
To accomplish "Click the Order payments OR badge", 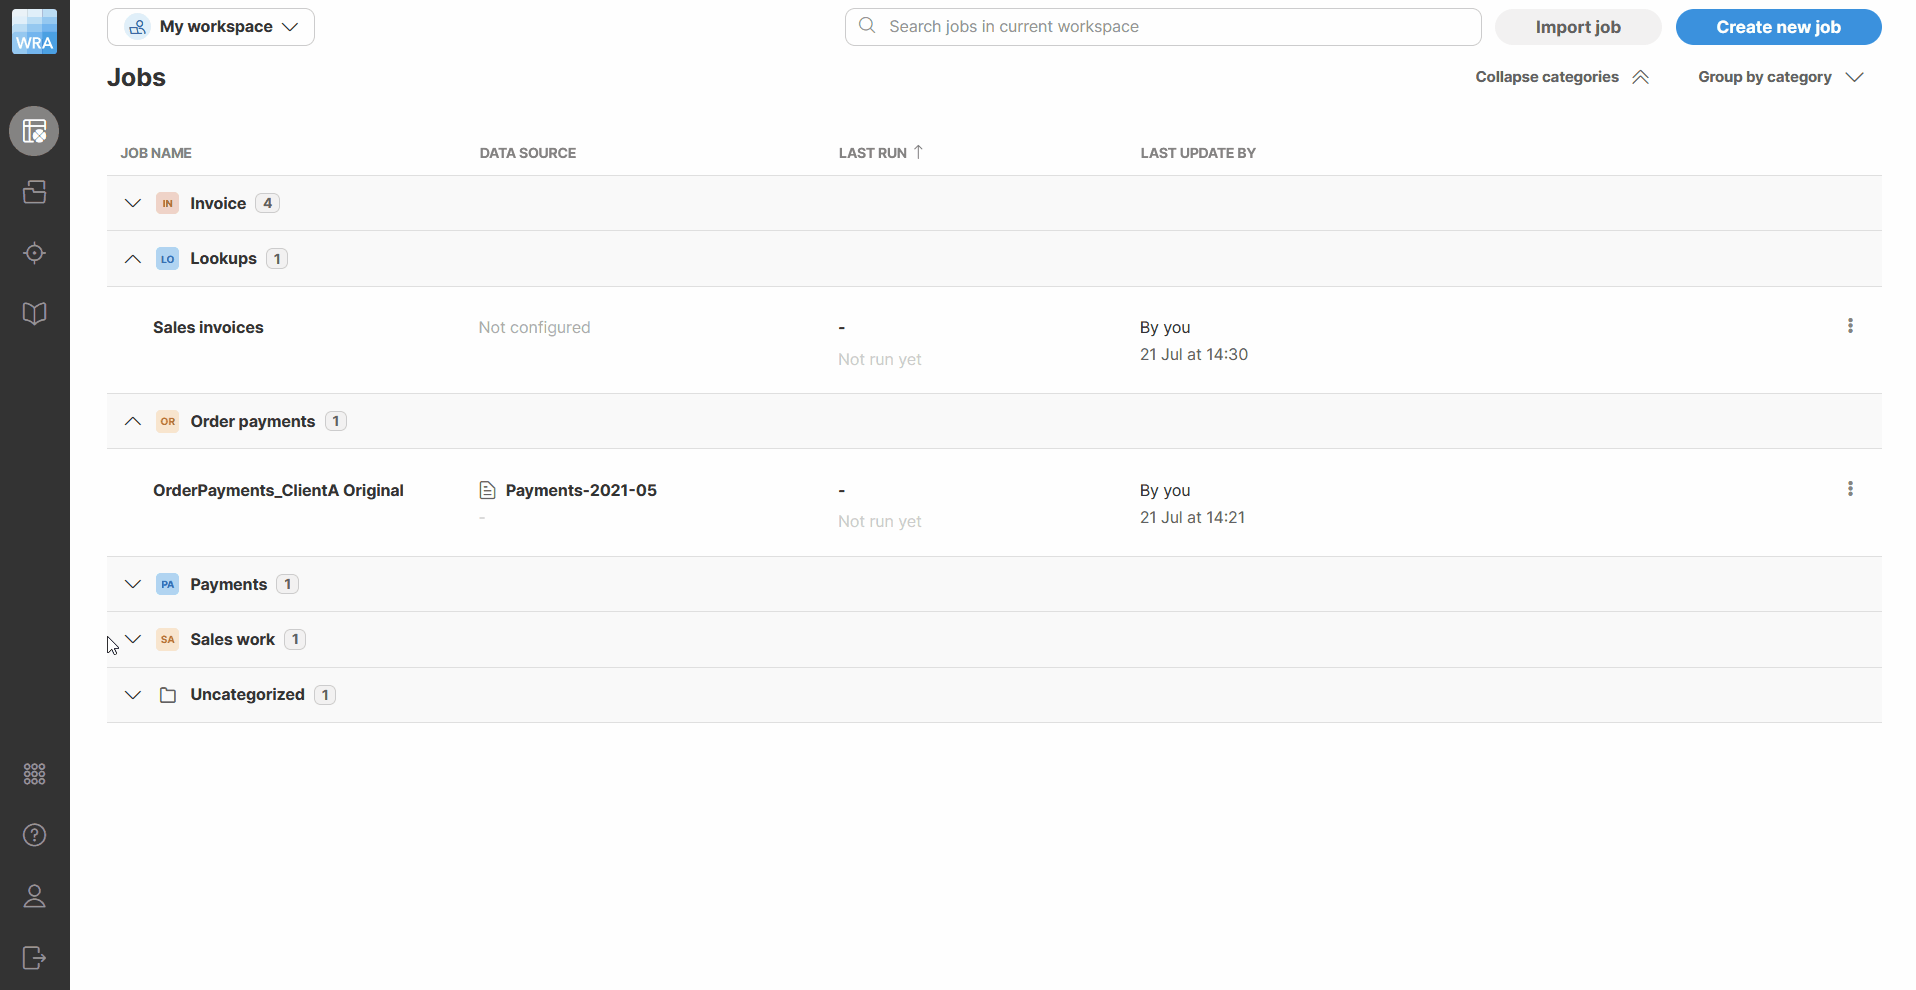I will click(x=167, y=421).
